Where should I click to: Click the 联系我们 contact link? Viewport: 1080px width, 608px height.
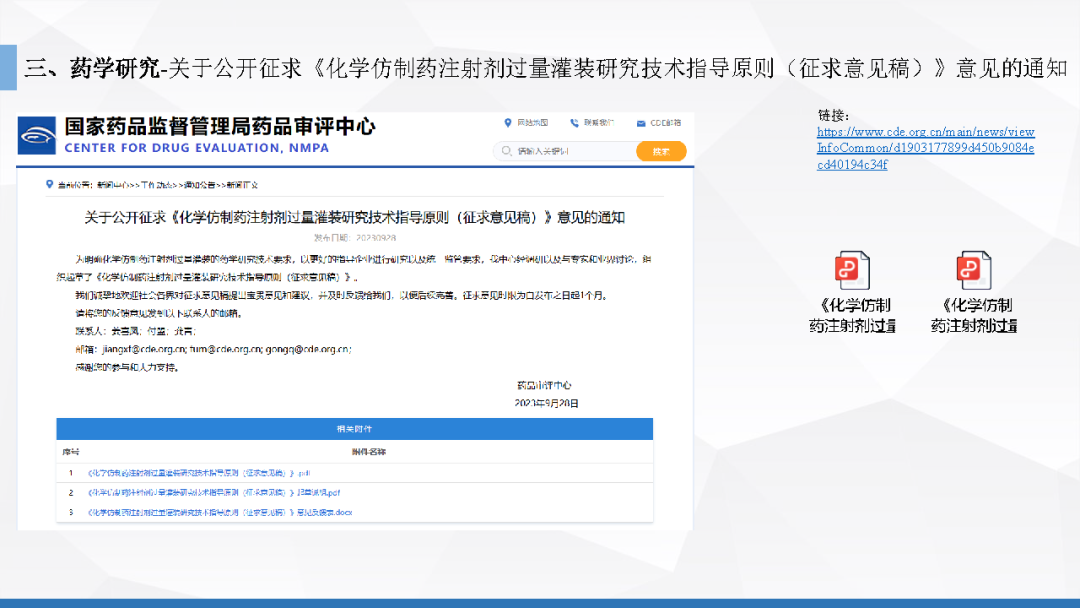click(x=600, y=123)
